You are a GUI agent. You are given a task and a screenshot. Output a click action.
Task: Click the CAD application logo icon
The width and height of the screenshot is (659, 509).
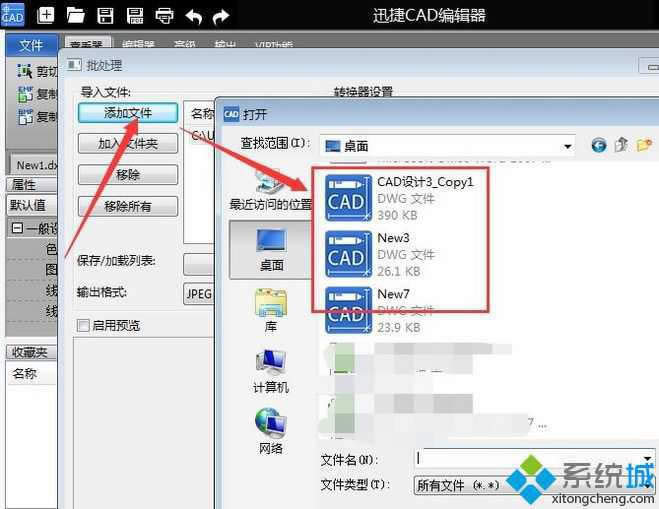12,15
